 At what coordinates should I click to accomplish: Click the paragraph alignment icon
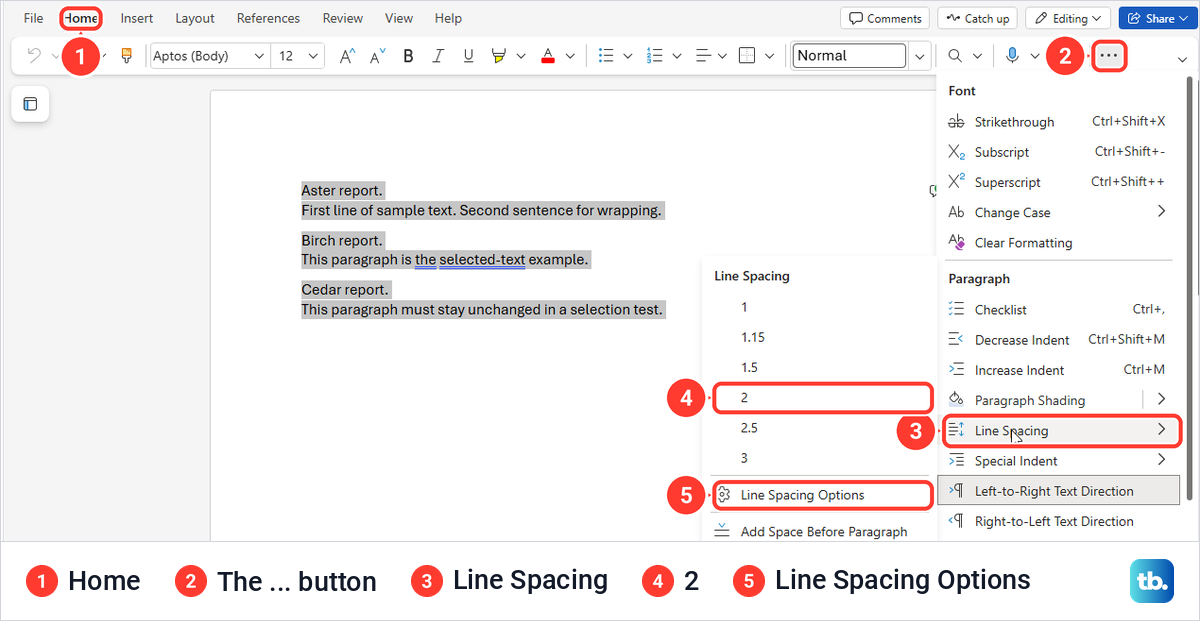click(x=703, y=56)
